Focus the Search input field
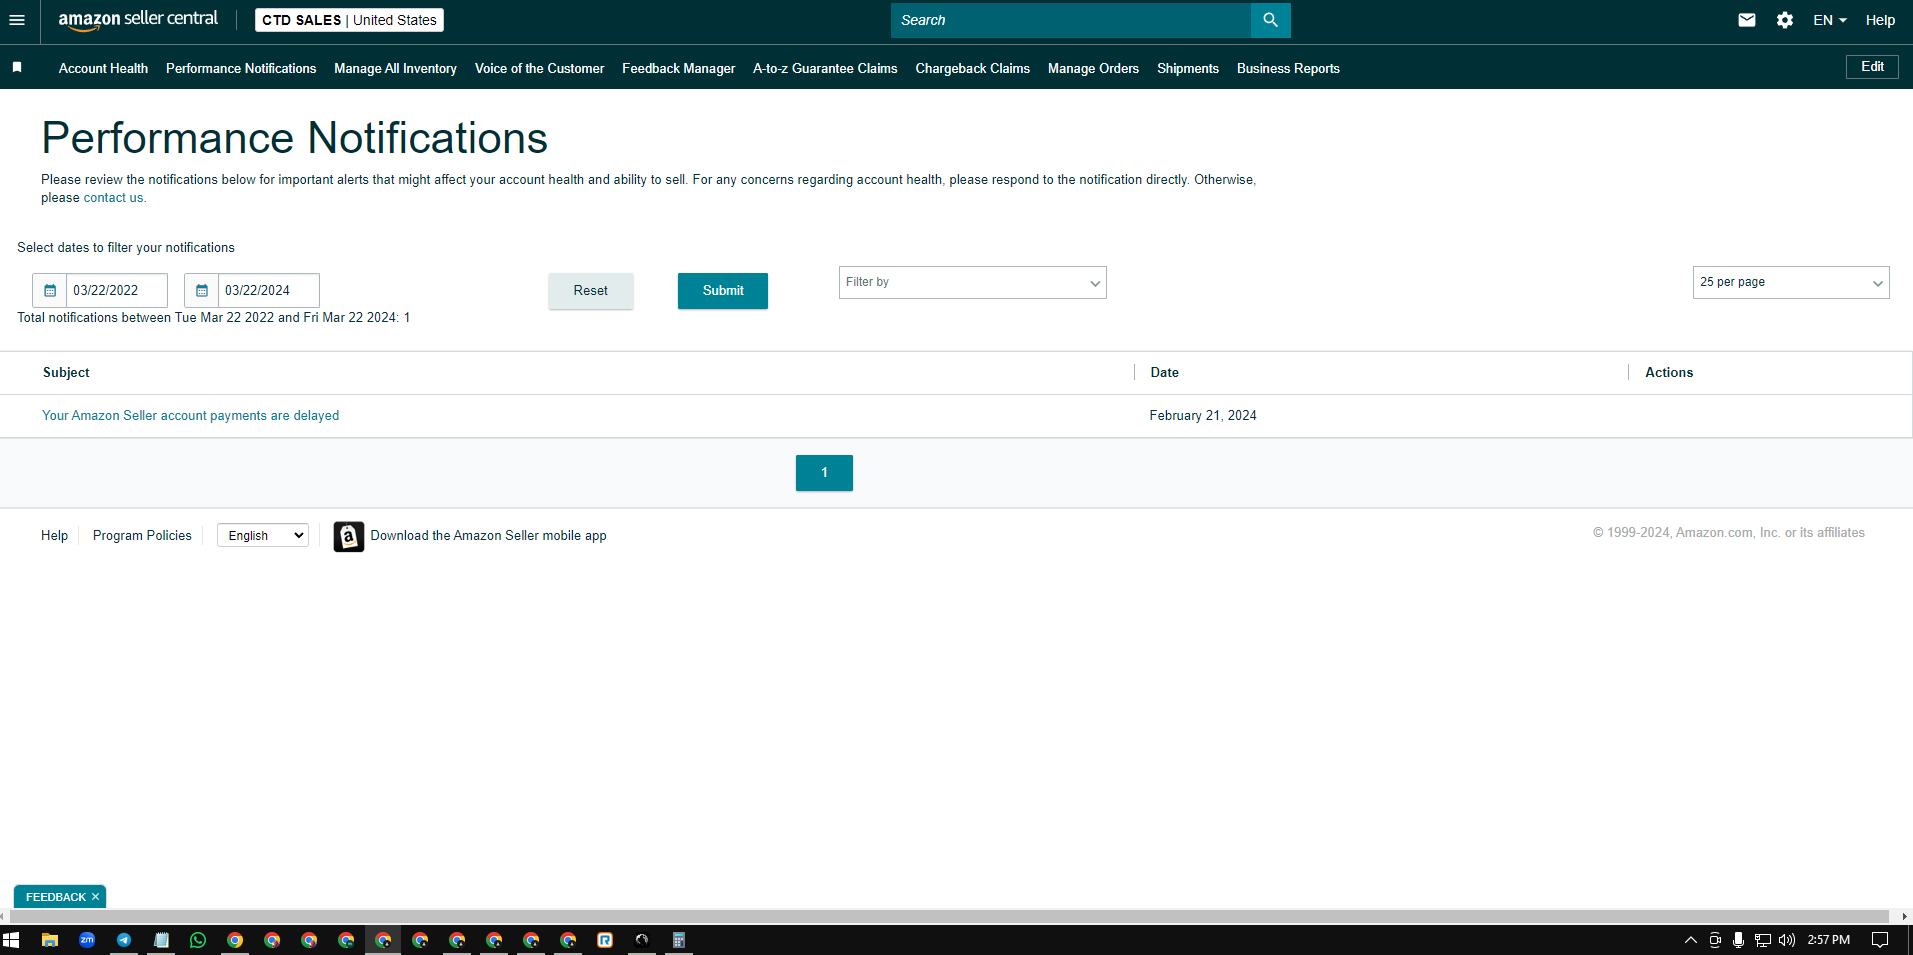The width and height of the screenshot is (1913, 955). [x=1071, y=20]
